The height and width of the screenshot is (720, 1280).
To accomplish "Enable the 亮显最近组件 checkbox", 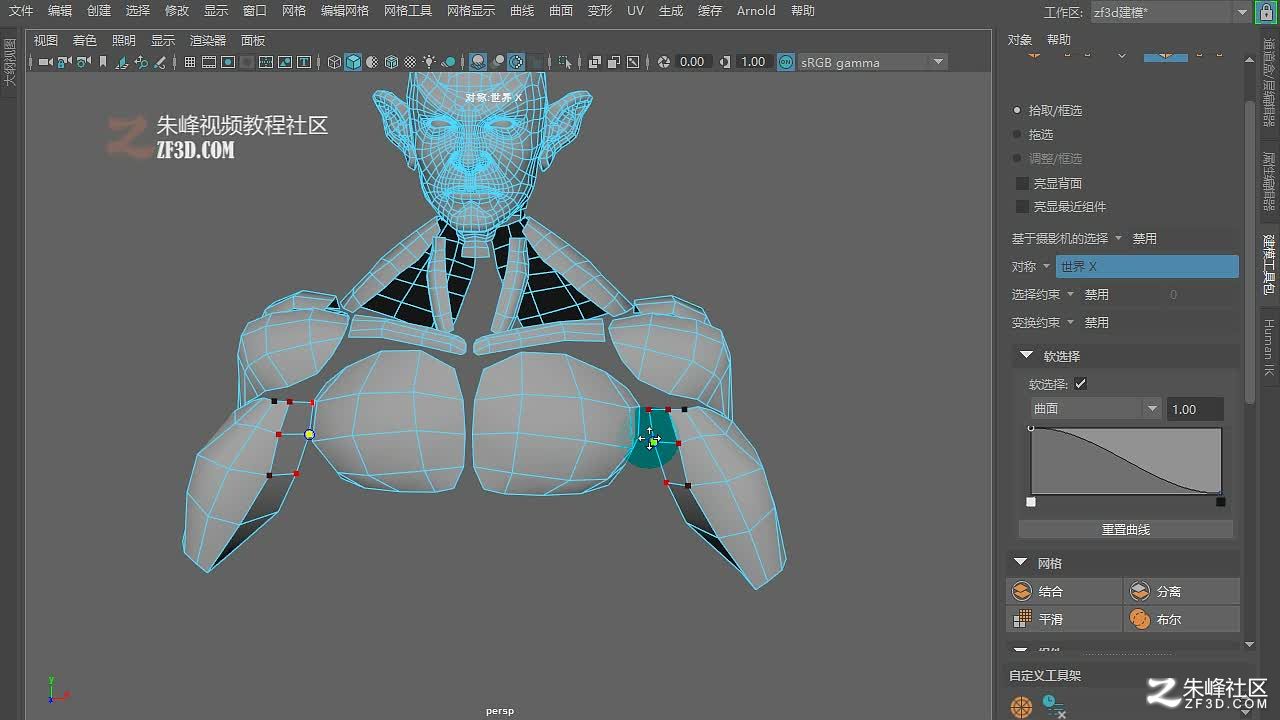I will (x=1022, y=206).
